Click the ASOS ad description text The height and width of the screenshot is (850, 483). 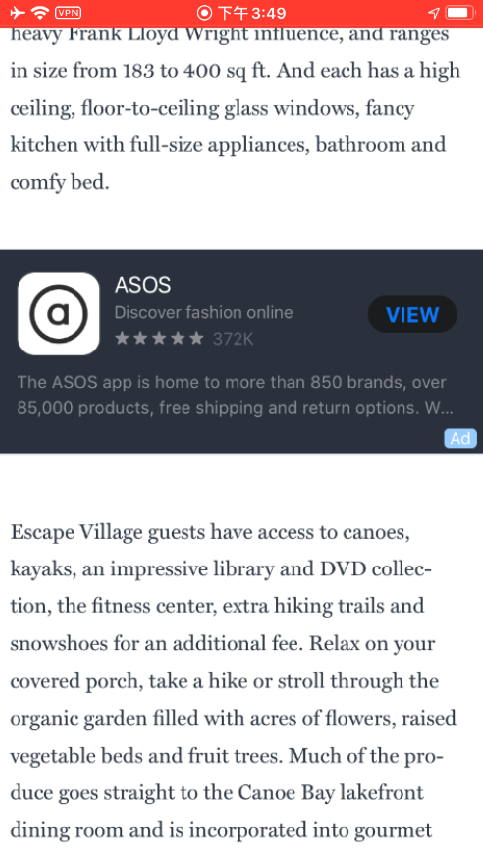coord(233,395)
